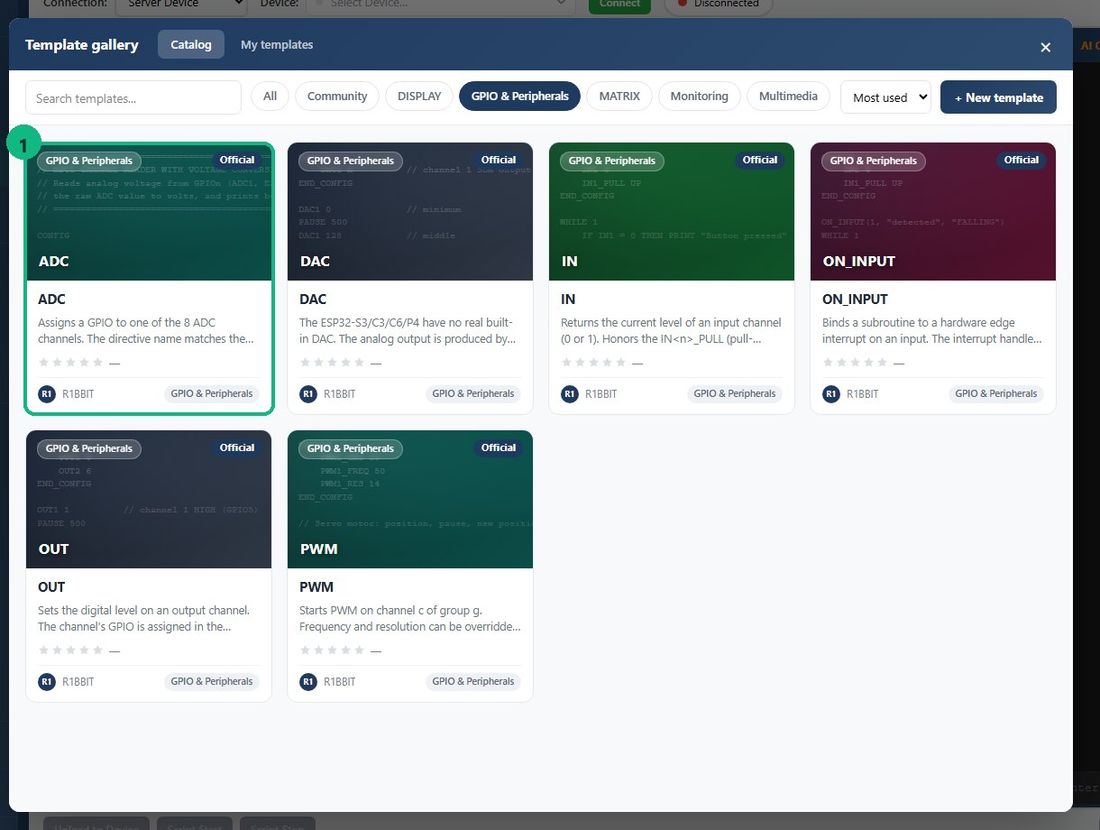
Task: Choose the Monitoring category filter
Action: tap(699, 96)
